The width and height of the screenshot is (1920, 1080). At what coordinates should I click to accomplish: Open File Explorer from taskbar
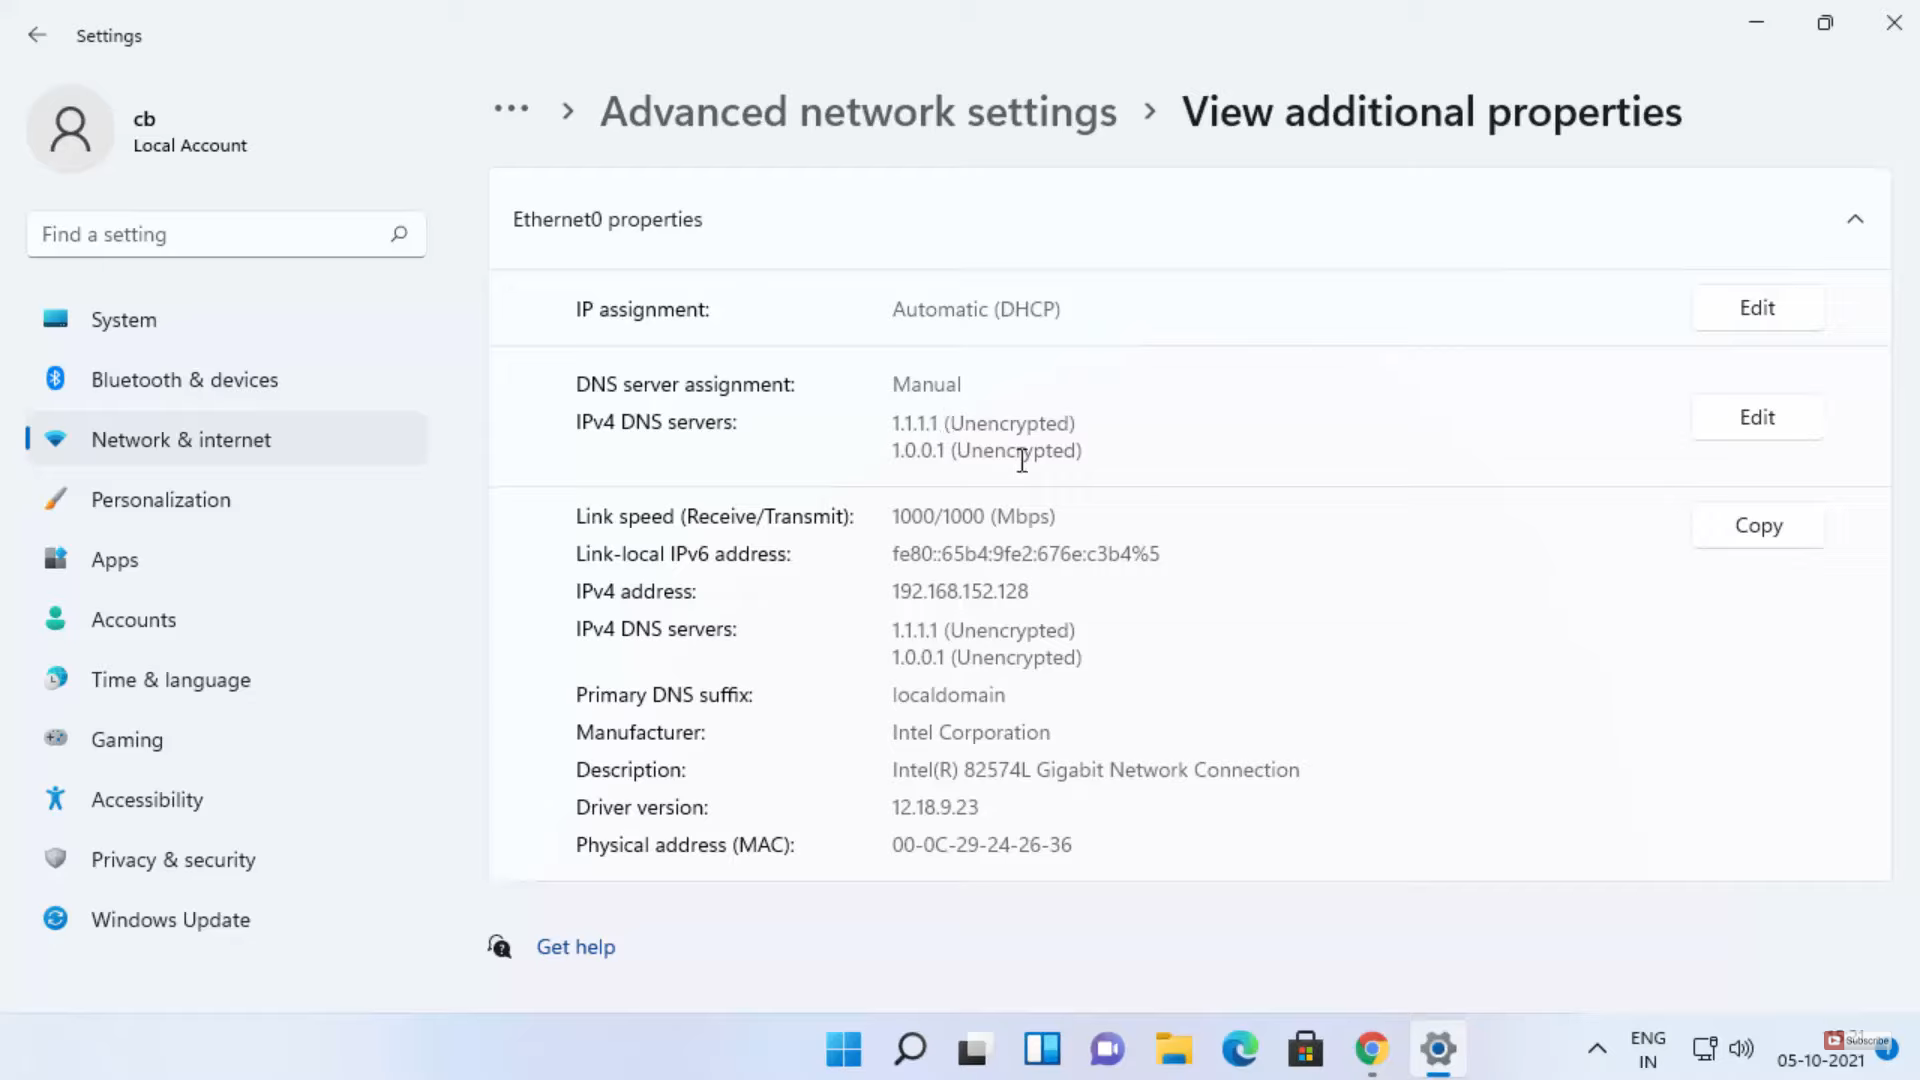coord(1174,1049)
